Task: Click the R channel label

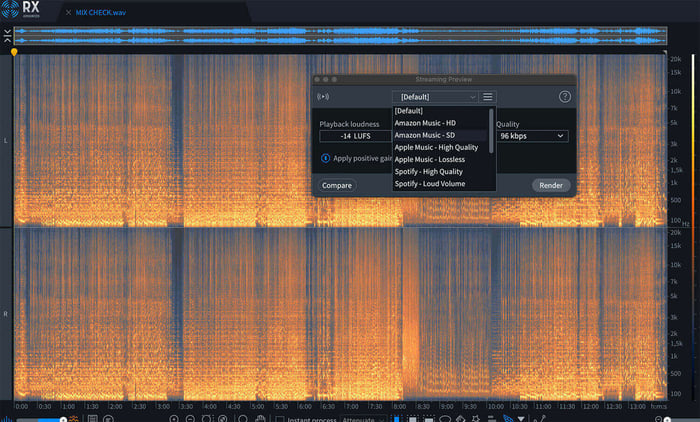Action: (6, 314)
